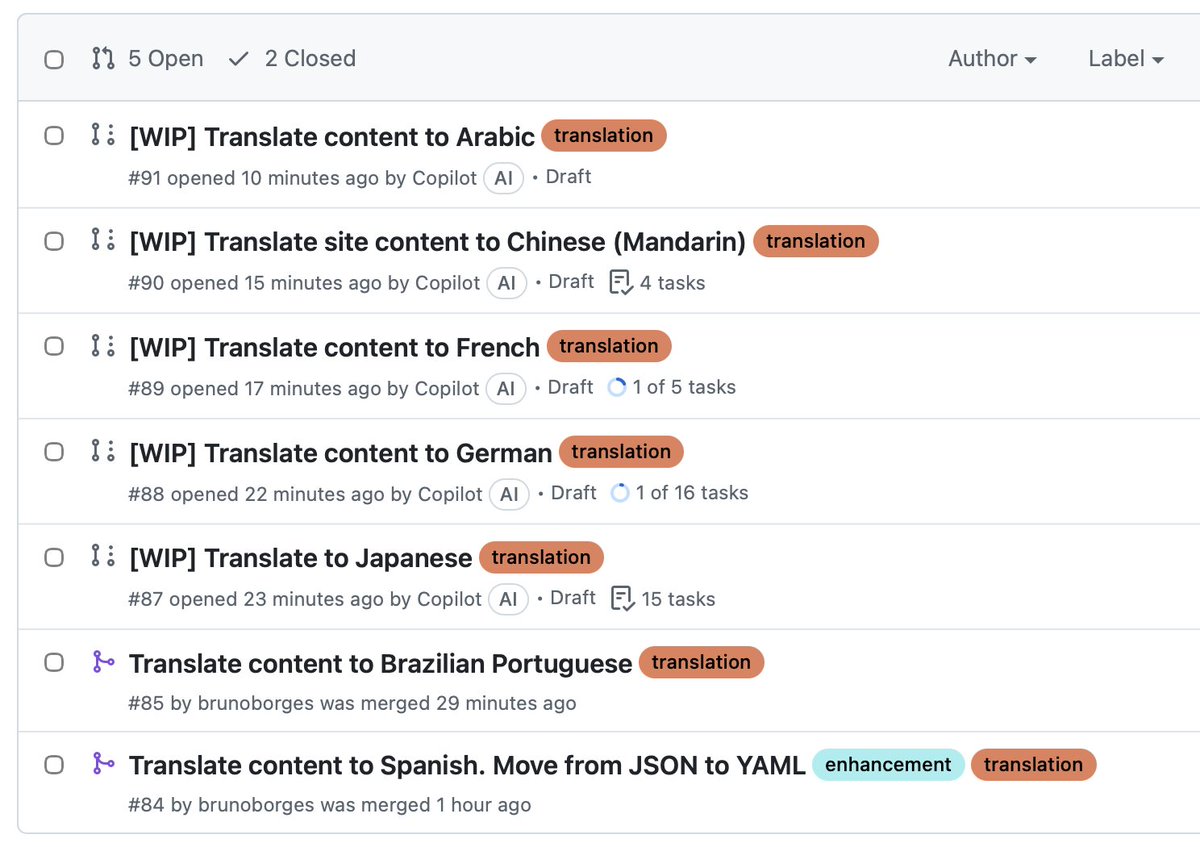
Task: Click the '4 tasks' text on PR #90
Action: click(672, 284)
